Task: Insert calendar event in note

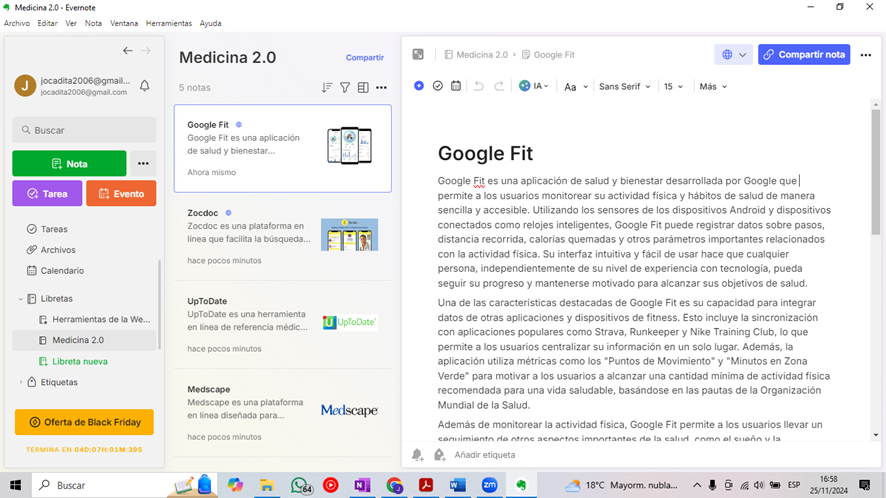Action: point(455,86)
